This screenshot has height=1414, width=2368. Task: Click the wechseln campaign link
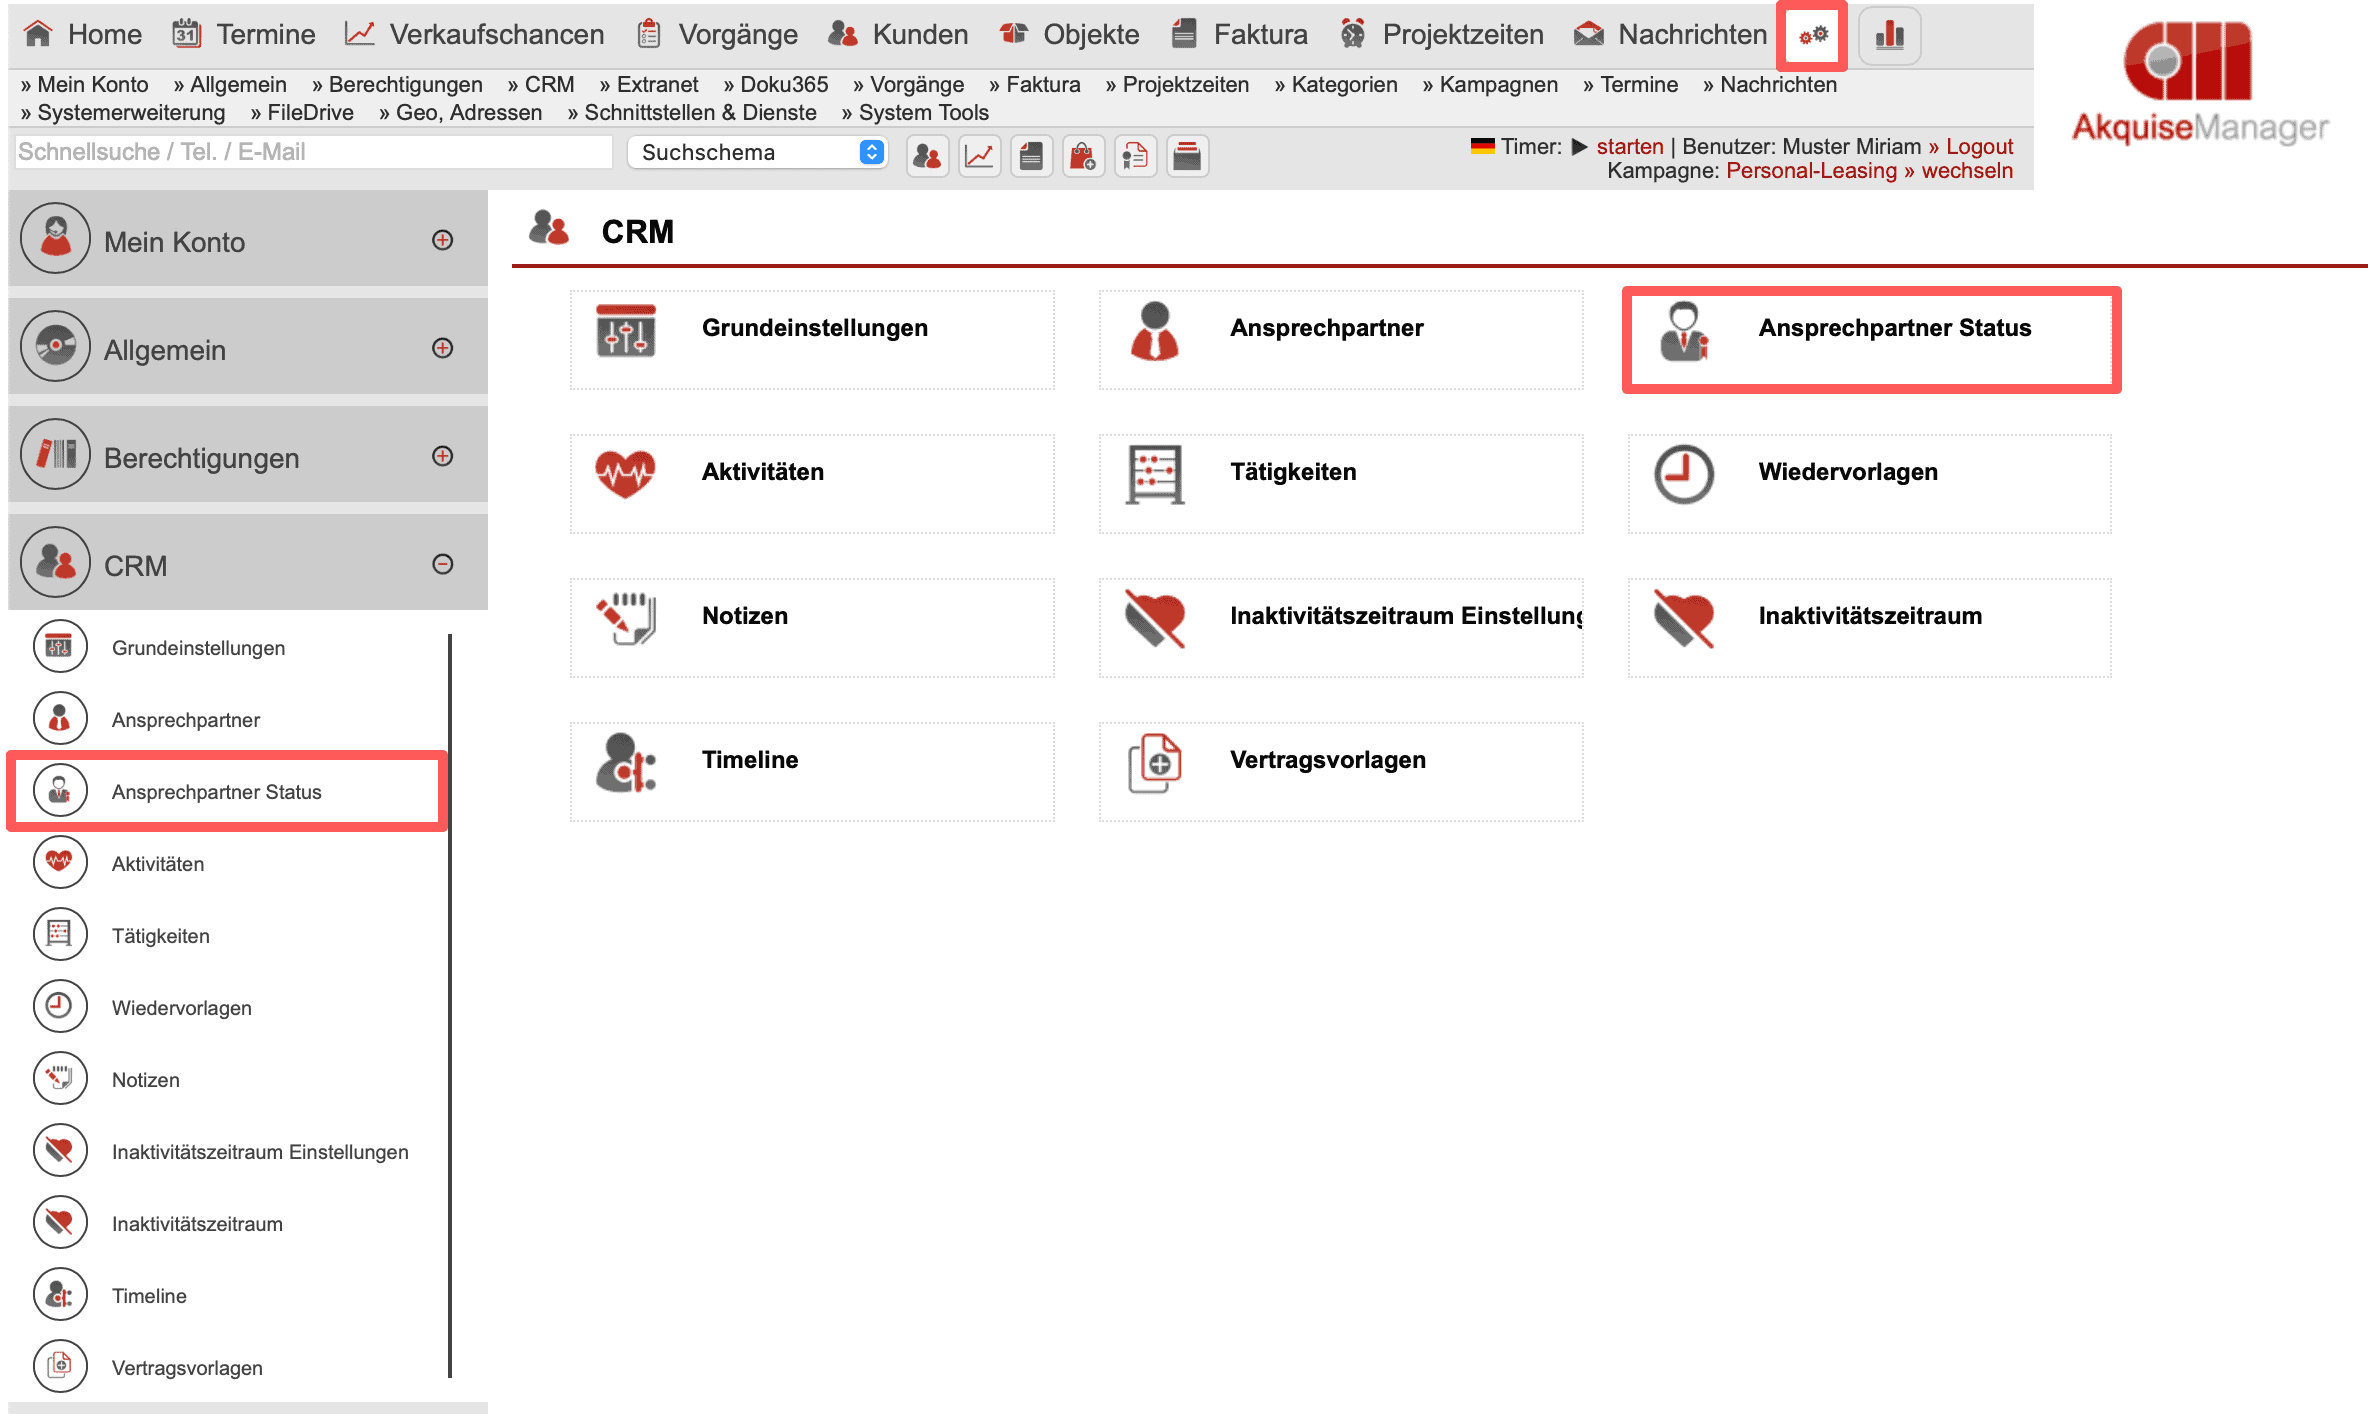1966,170
